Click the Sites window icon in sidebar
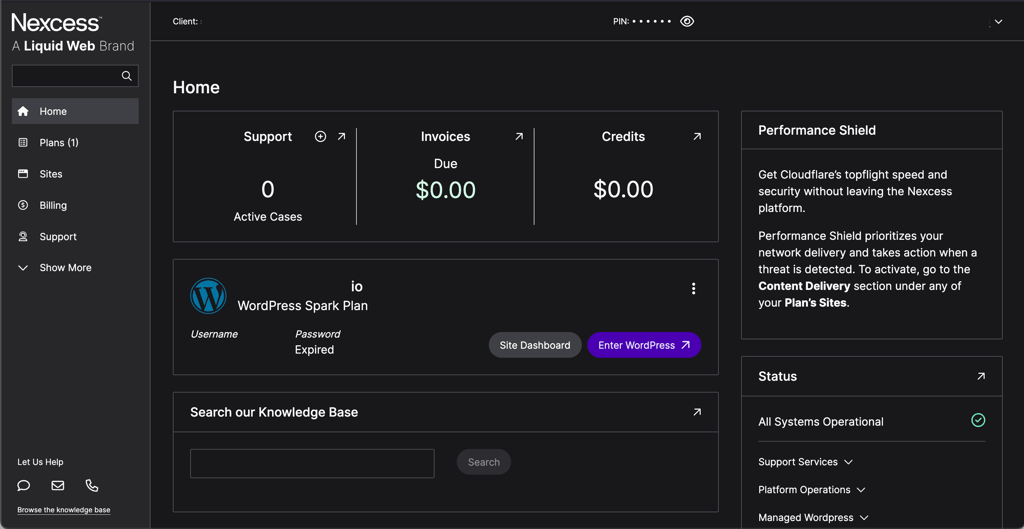Screen dimensions: 1024x529 pos(23,174)
